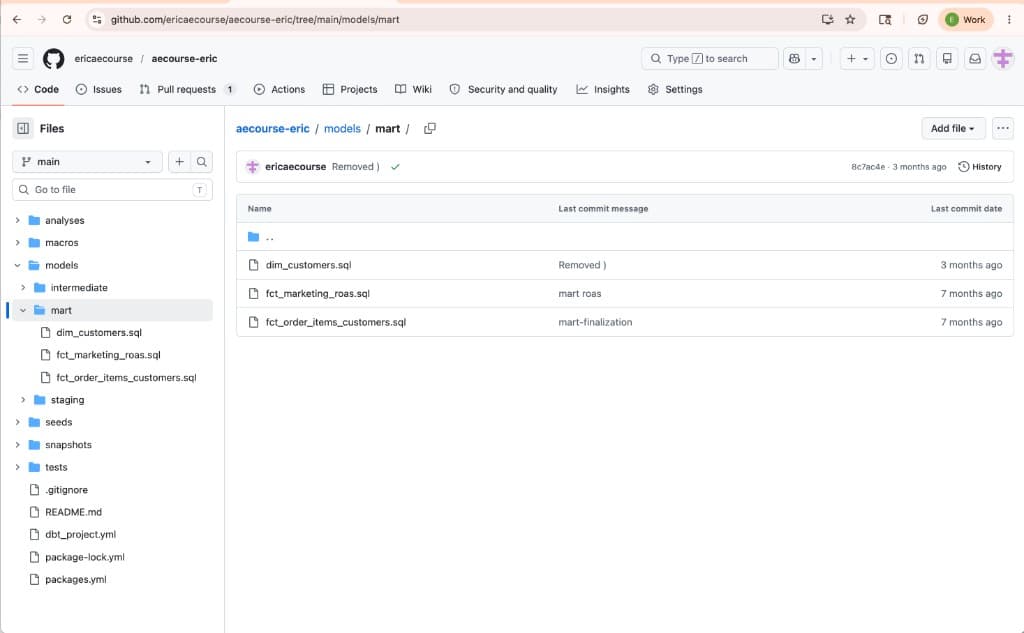View commit status checkmark
Image resolution: width=1024 pixels, height=633 pixels.
395,167
